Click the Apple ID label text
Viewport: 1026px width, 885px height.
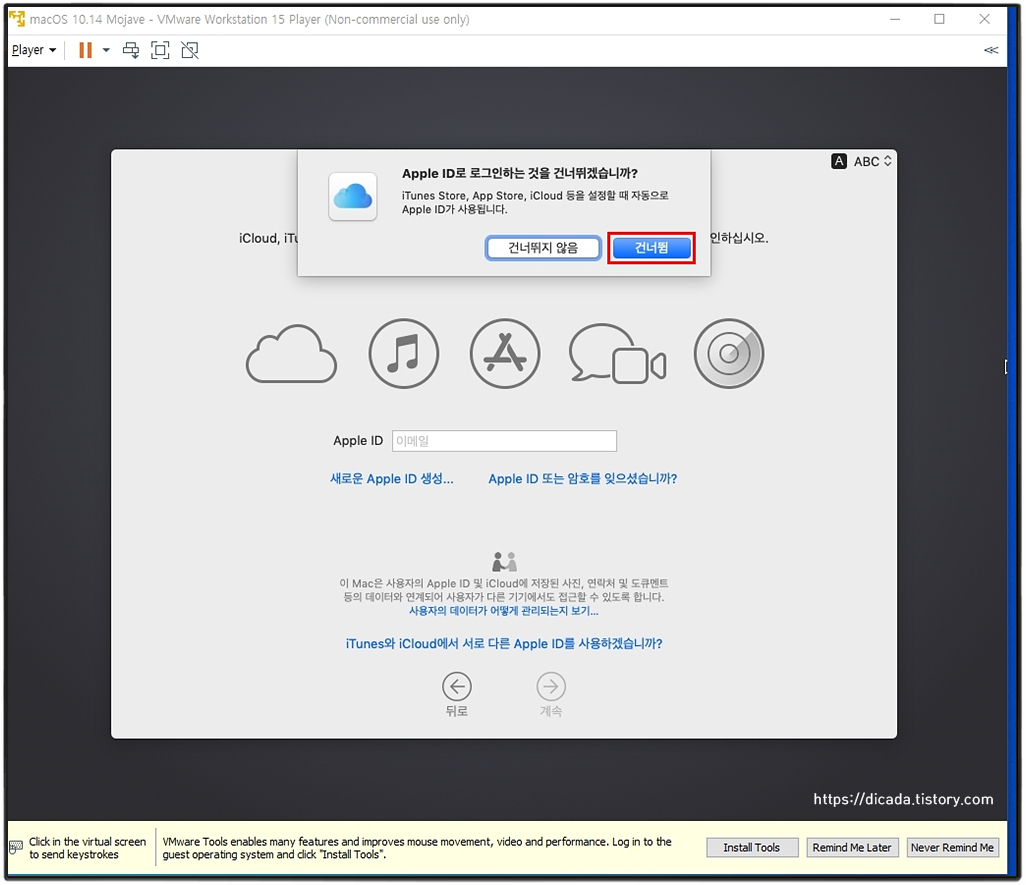358,441
